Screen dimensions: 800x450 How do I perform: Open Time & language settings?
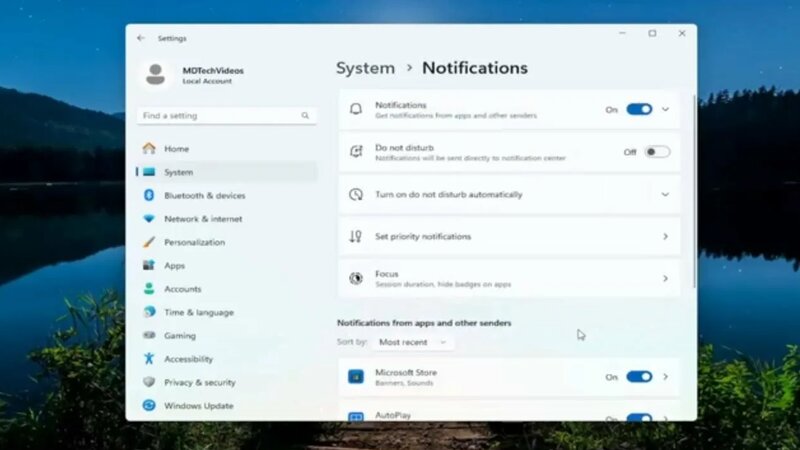click(x=227, y=312)
